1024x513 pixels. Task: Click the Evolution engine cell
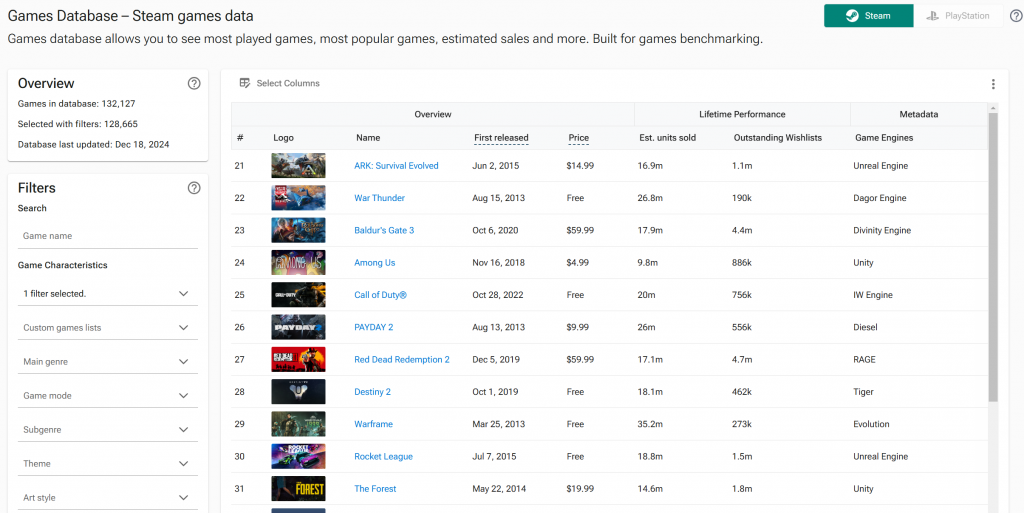pyautogui.click(x=871, y=424)
